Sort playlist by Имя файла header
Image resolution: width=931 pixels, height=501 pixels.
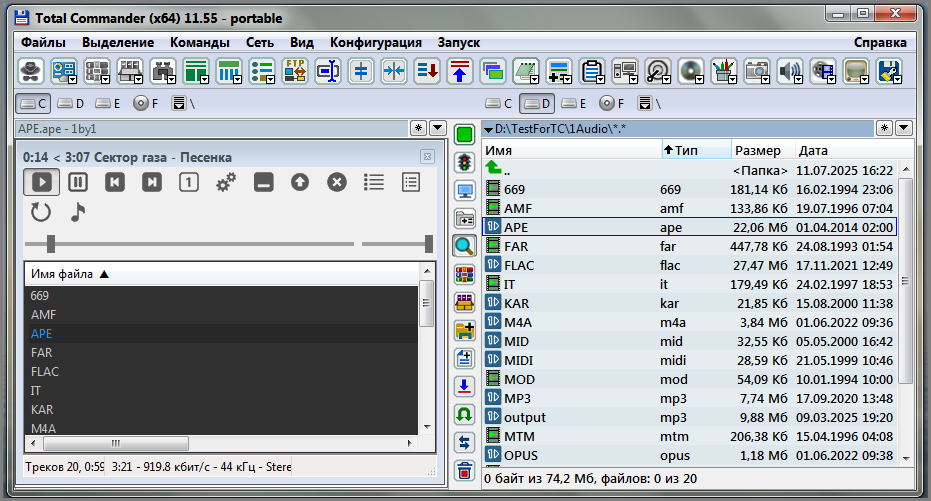222,274
